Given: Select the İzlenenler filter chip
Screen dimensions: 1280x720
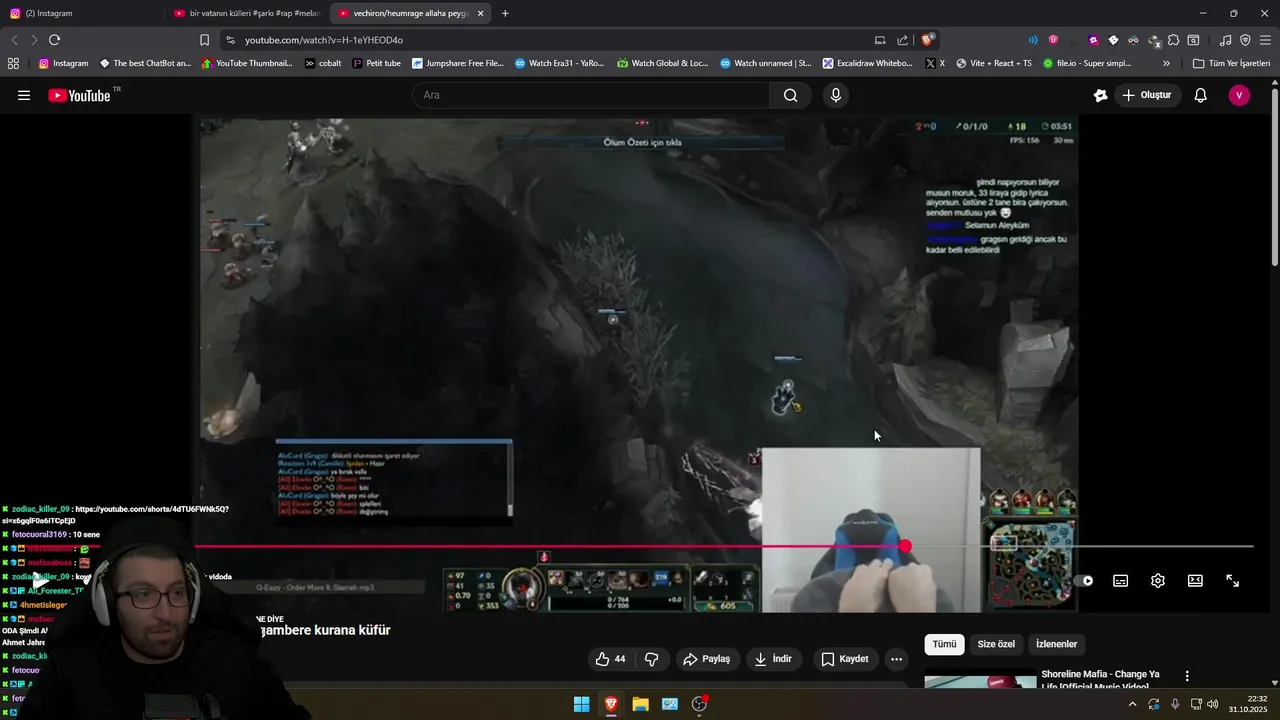Looking at the screenshot, I should 1056,644.
